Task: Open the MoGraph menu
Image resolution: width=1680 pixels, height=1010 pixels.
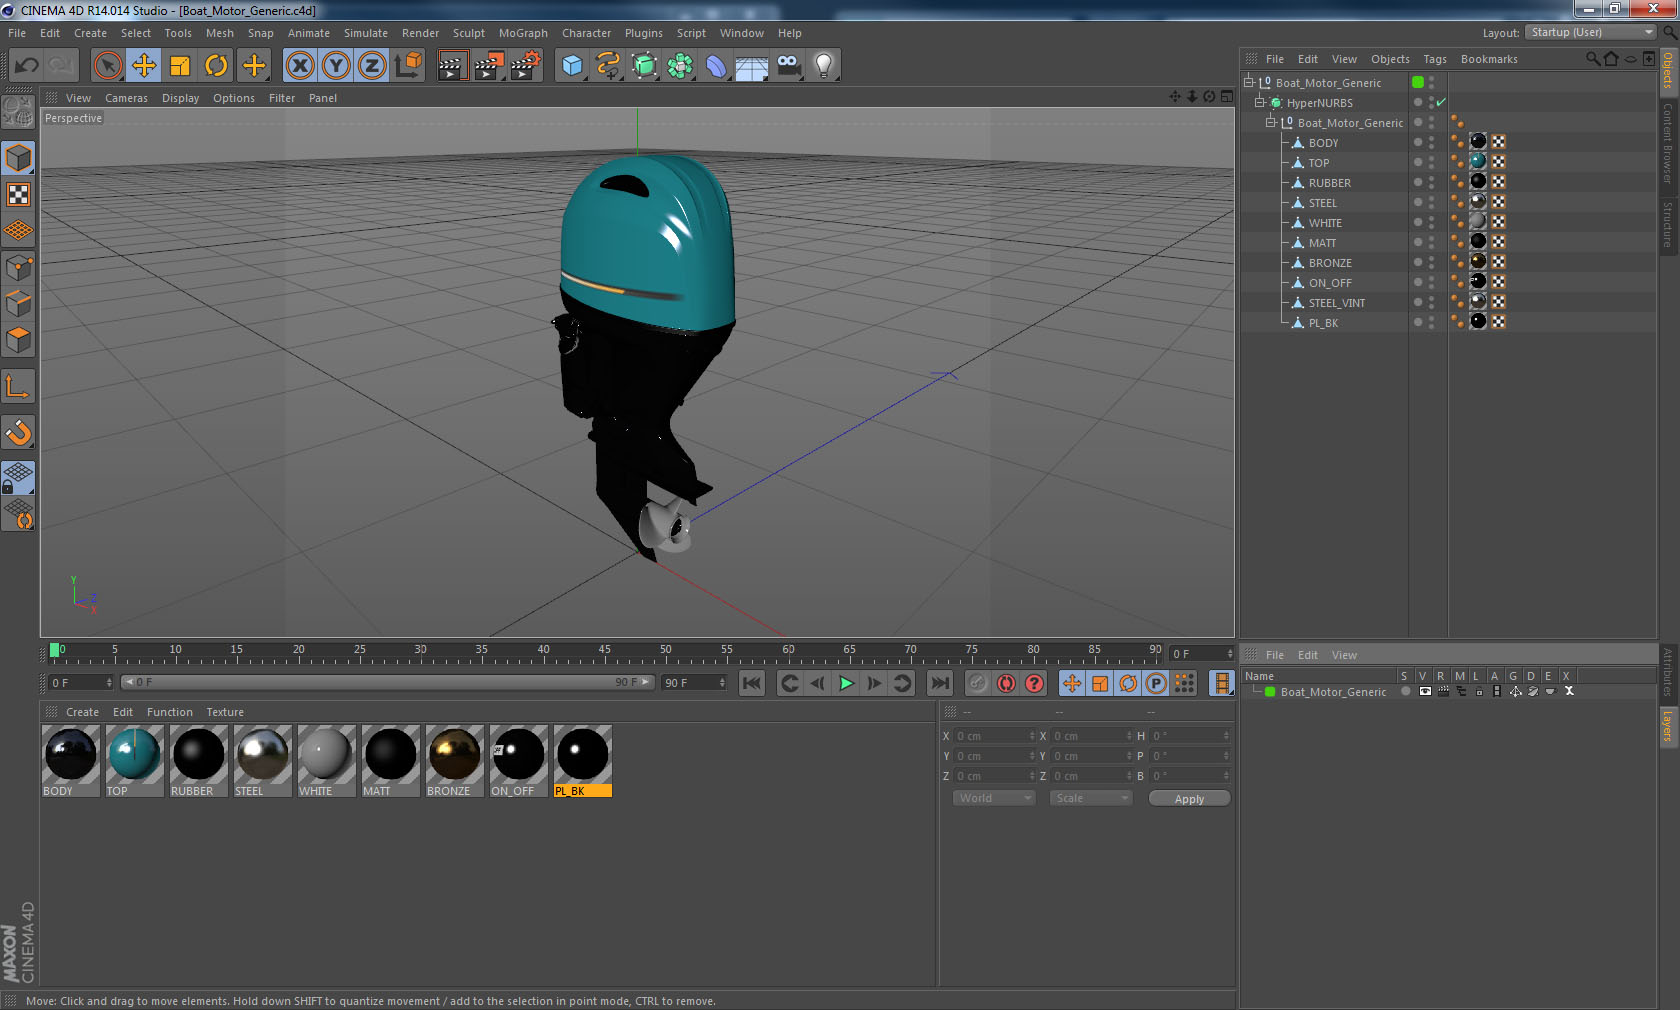Action: click(523, 33)
